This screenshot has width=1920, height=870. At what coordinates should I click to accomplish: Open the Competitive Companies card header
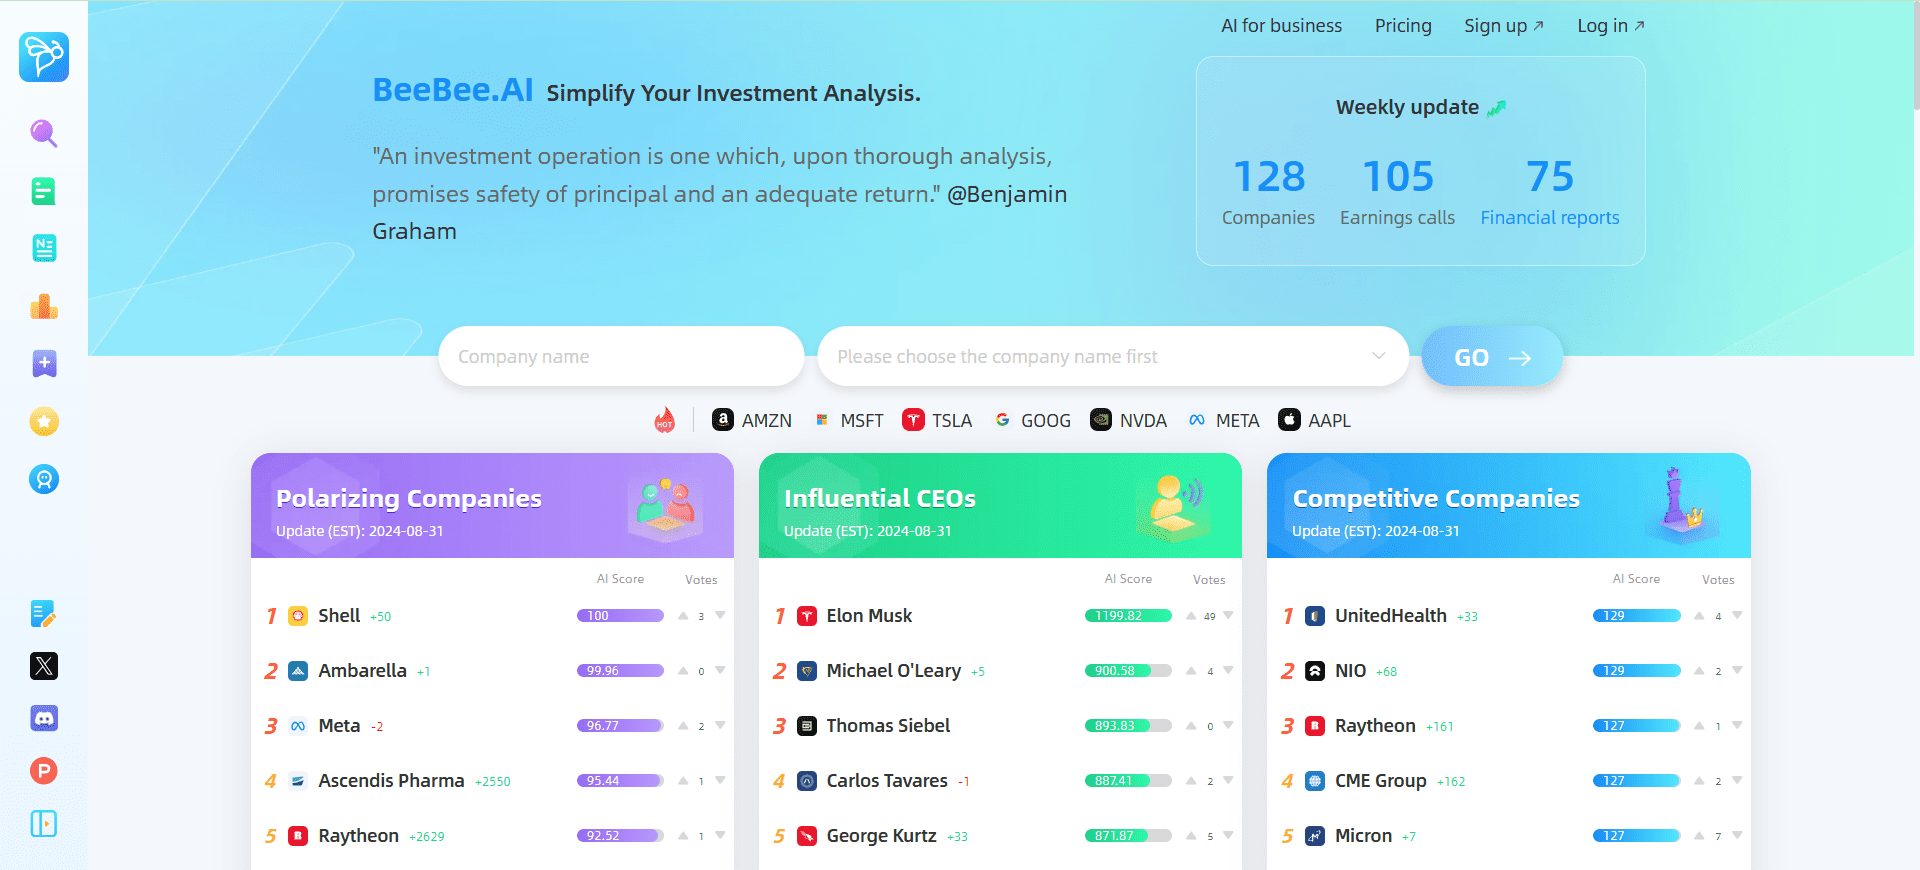pos(1508,506)
